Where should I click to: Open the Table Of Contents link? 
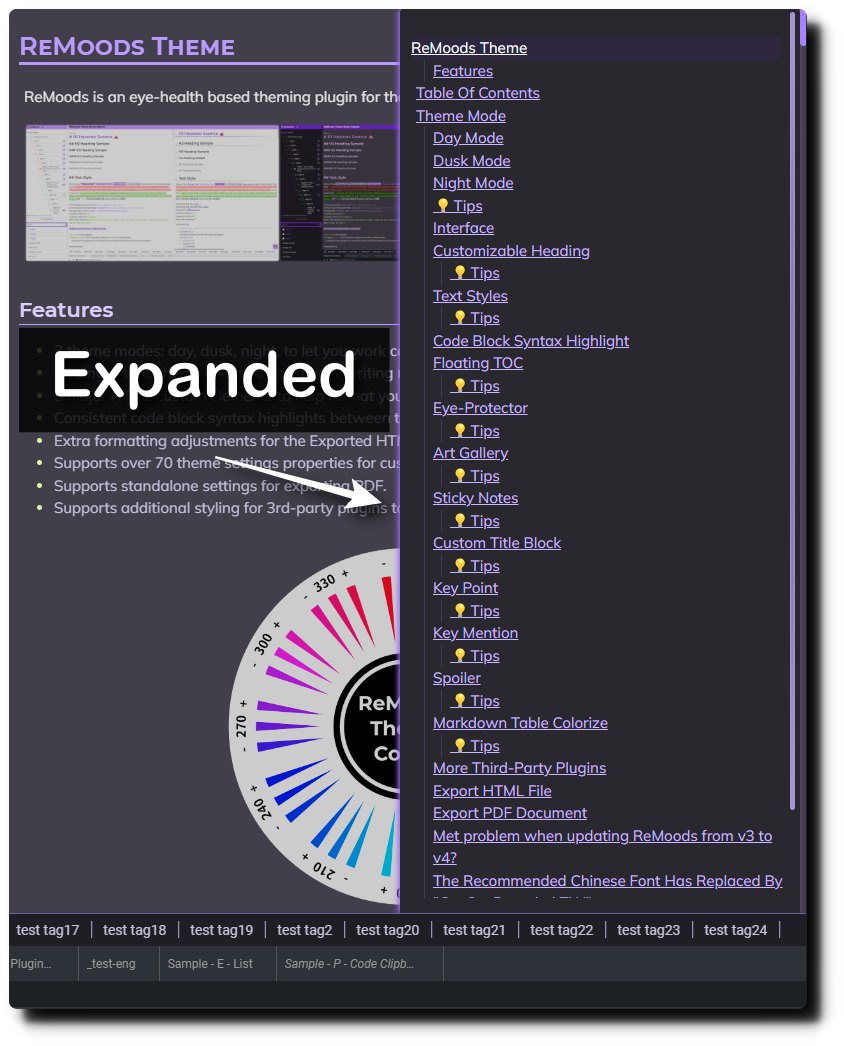tap(477, 93)
